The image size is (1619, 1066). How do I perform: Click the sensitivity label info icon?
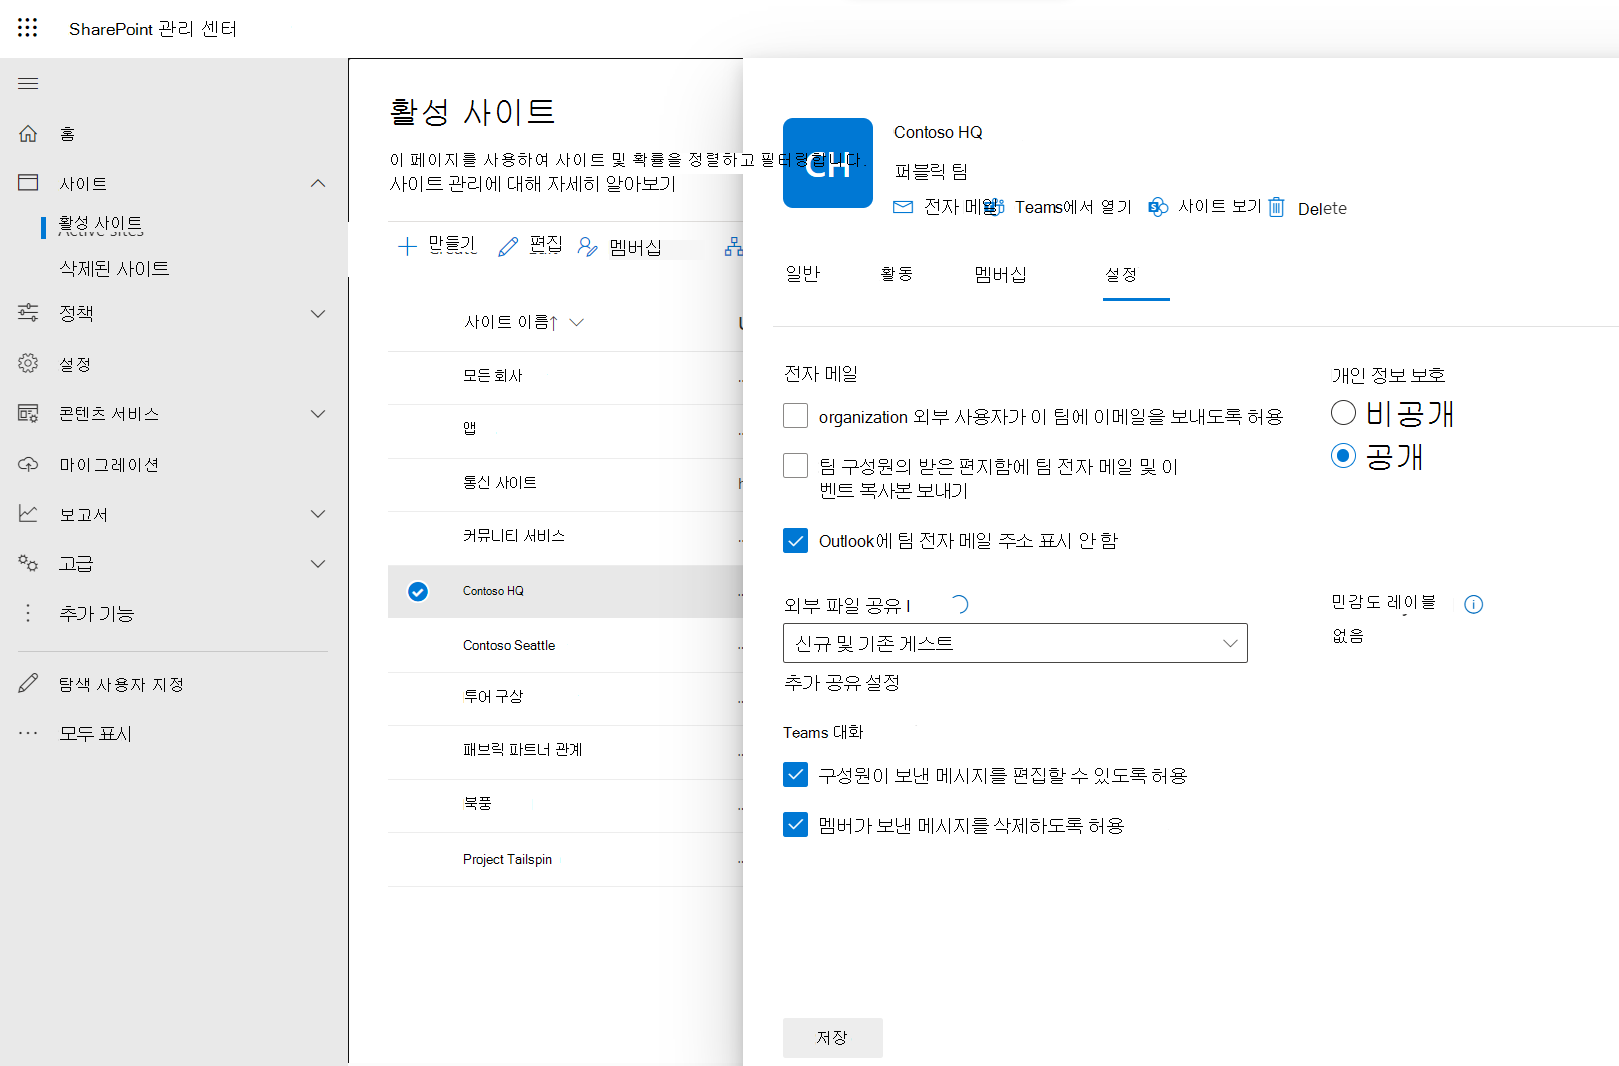[x=1473, y=604]
